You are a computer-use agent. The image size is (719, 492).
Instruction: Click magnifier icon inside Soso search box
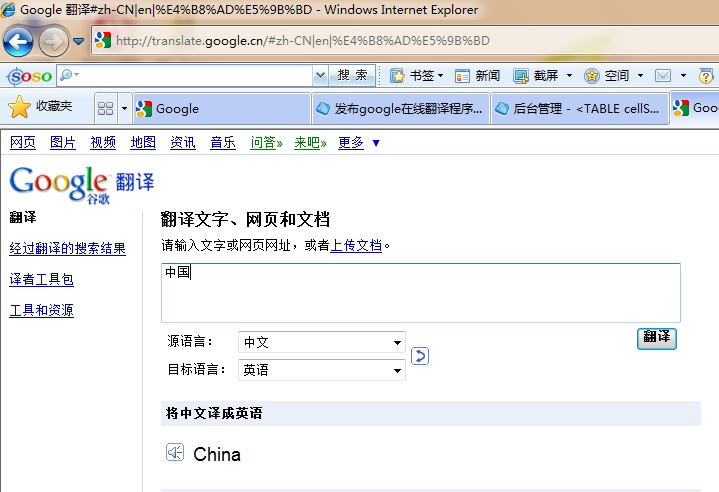pos(67,74)
